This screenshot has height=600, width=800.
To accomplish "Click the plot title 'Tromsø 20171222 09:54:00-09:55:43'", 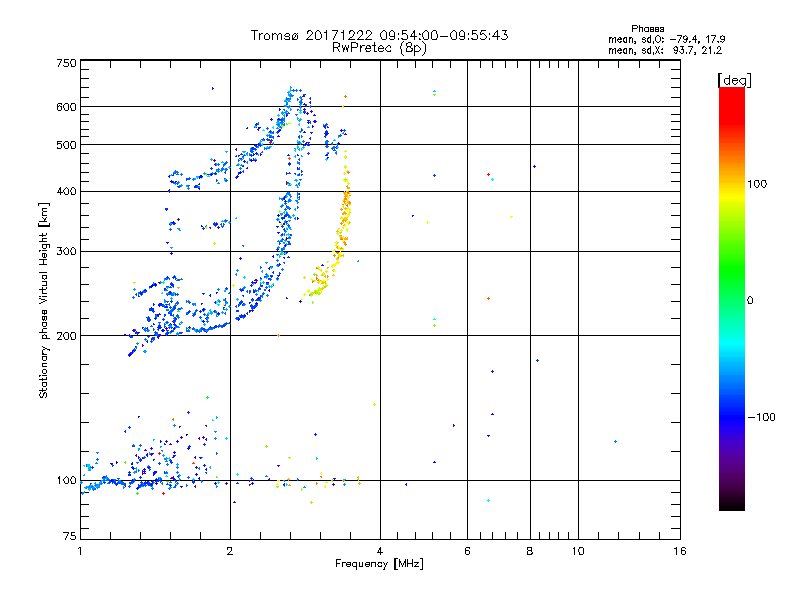I will (379, 35).
